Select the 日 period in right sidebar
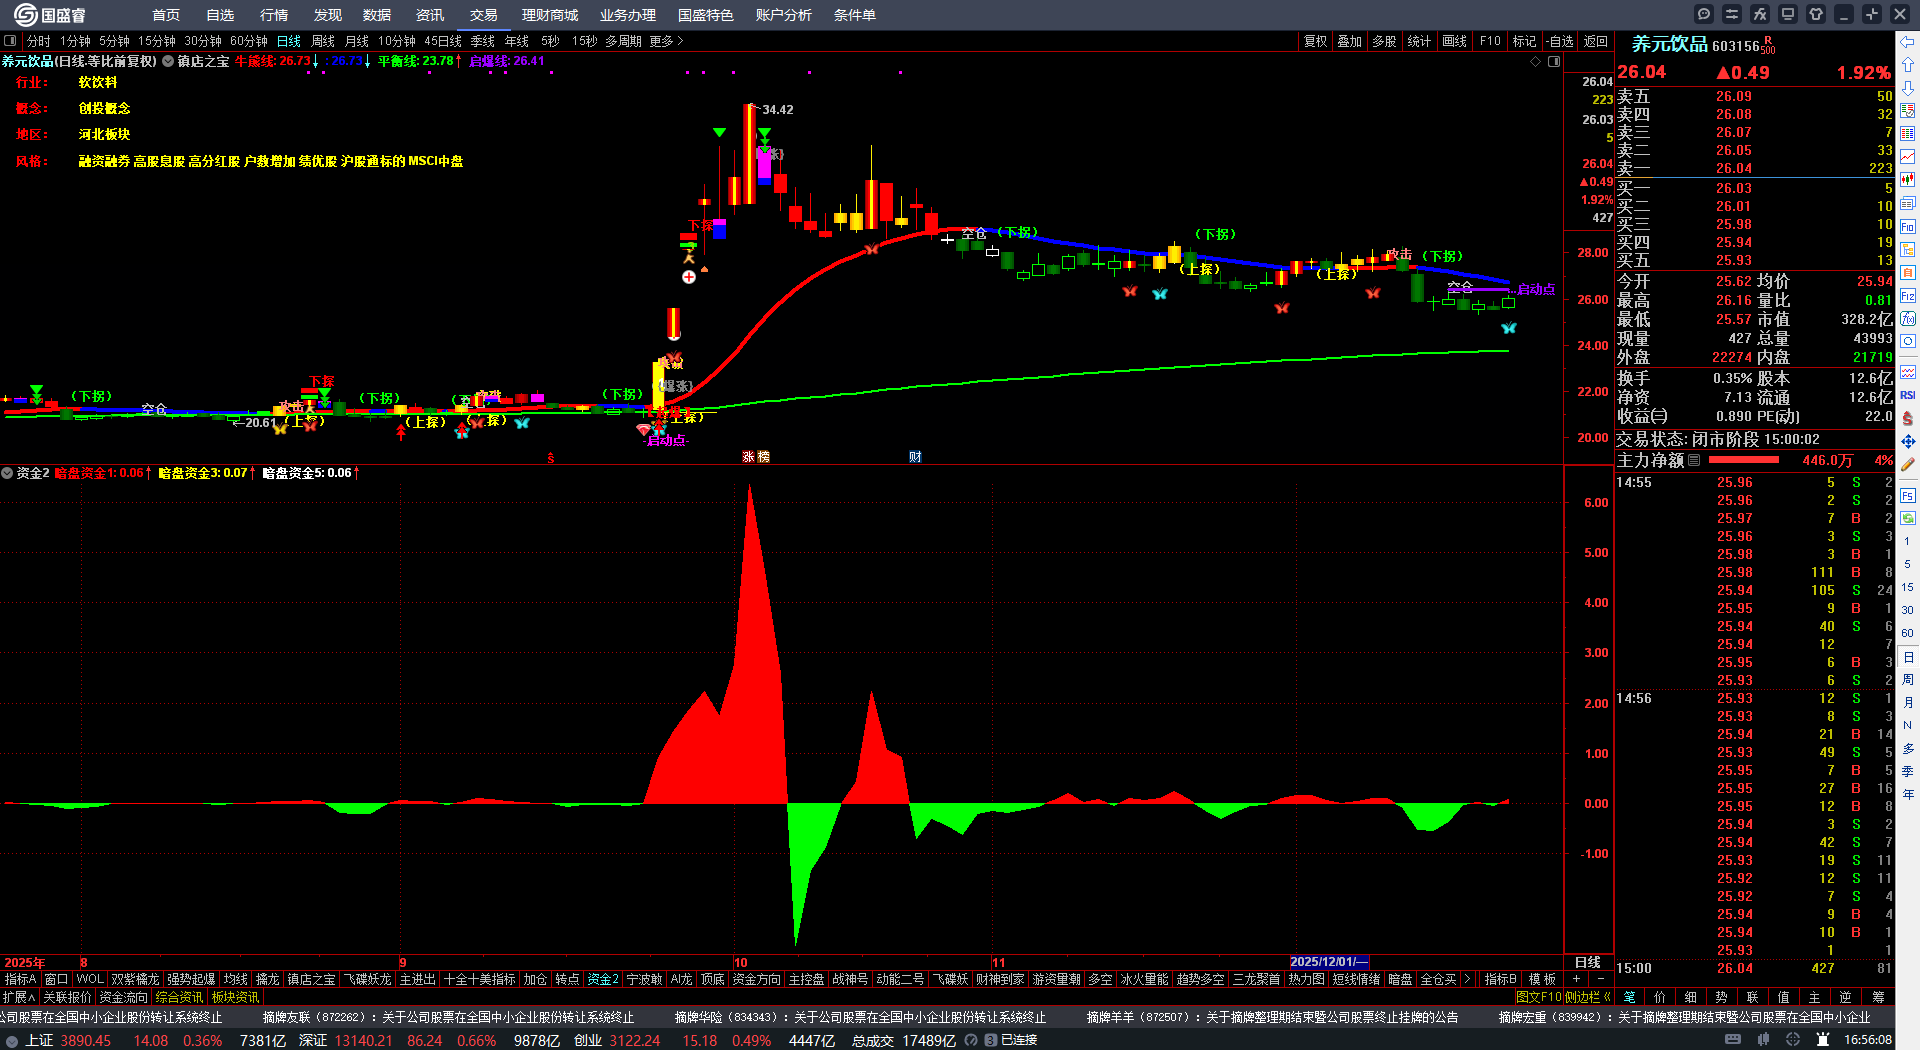The height and width of the screenshot is (1050, 1920). click(x=1908, y=657)
